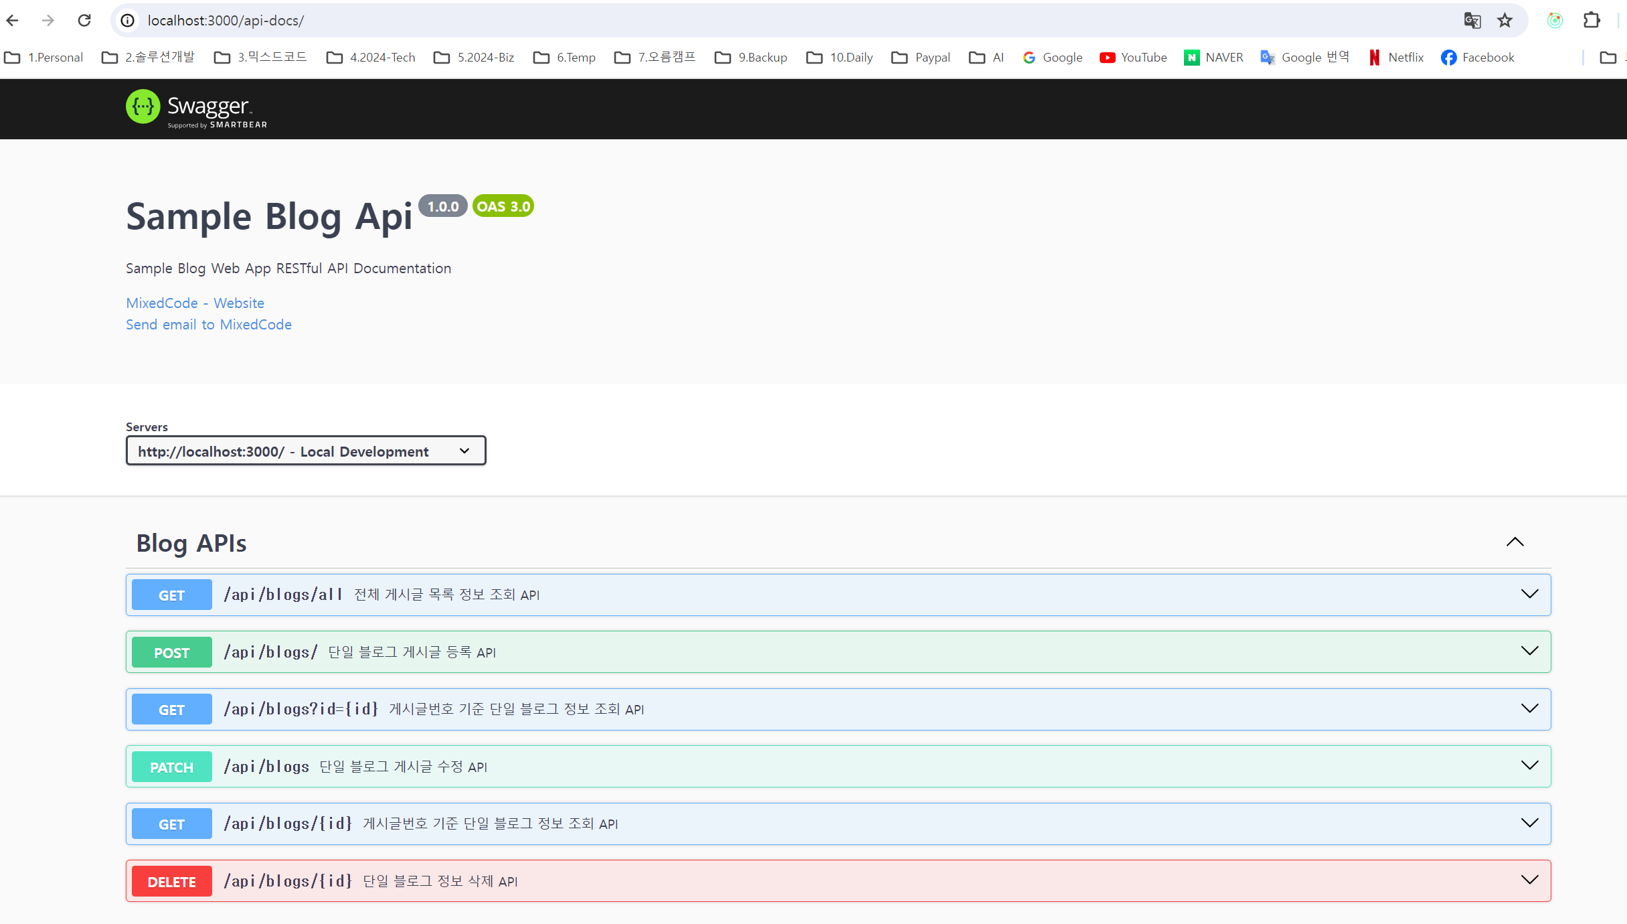Click the PATCH method badge
Viewport: 1627px width, 924px height.
tap(172, 767)
